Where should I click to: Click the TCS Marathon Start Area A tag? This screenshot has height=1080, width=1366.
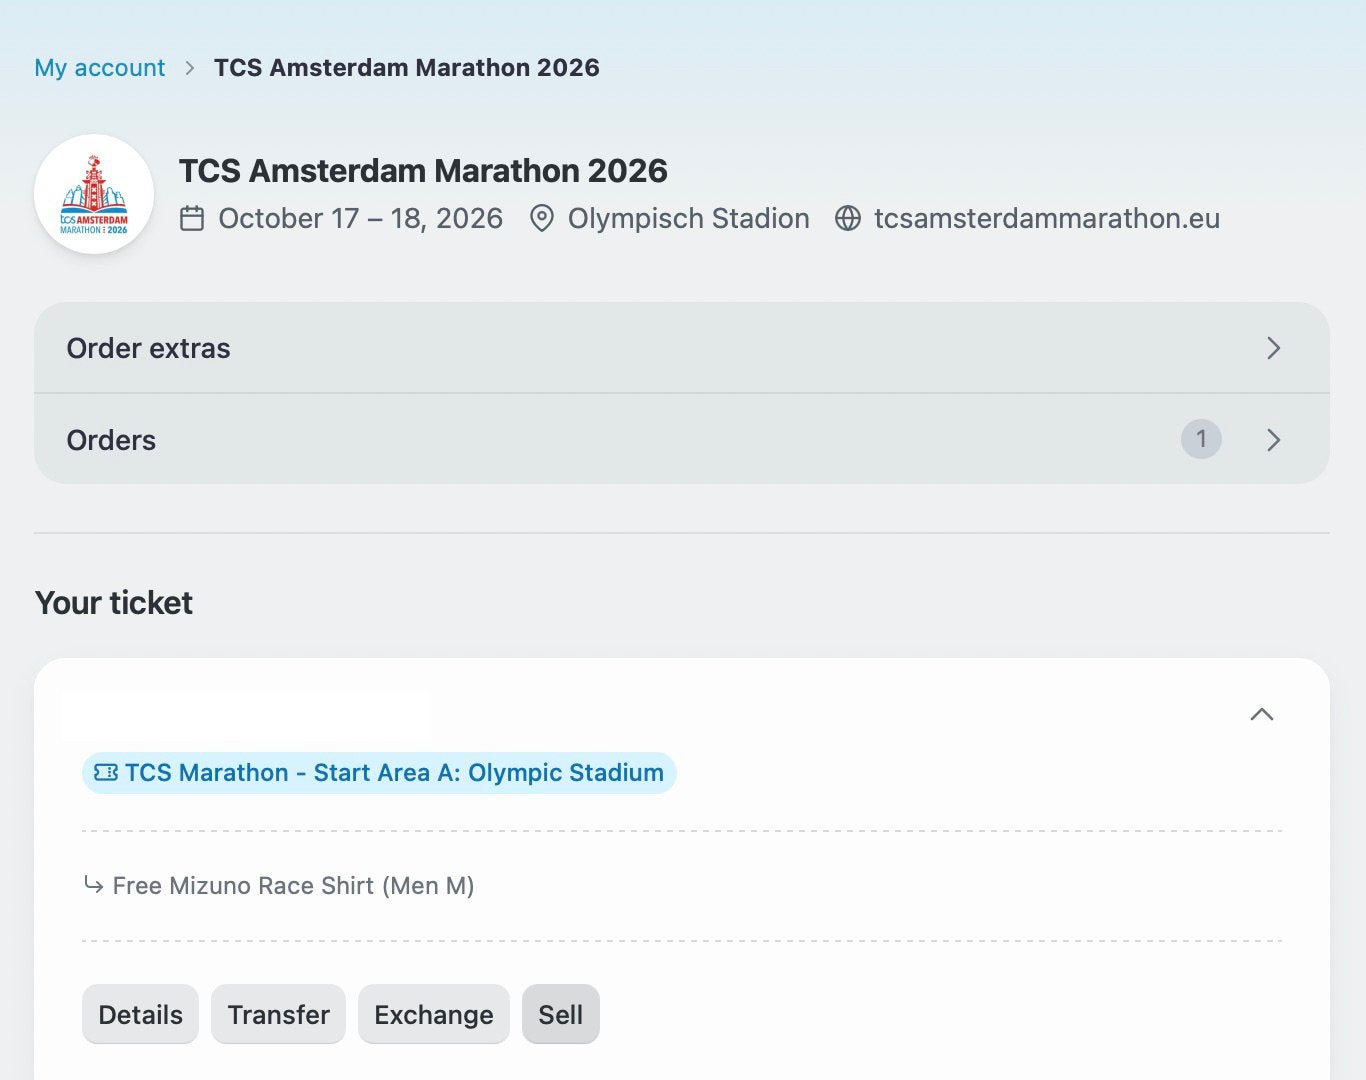[x=379, y=773]
